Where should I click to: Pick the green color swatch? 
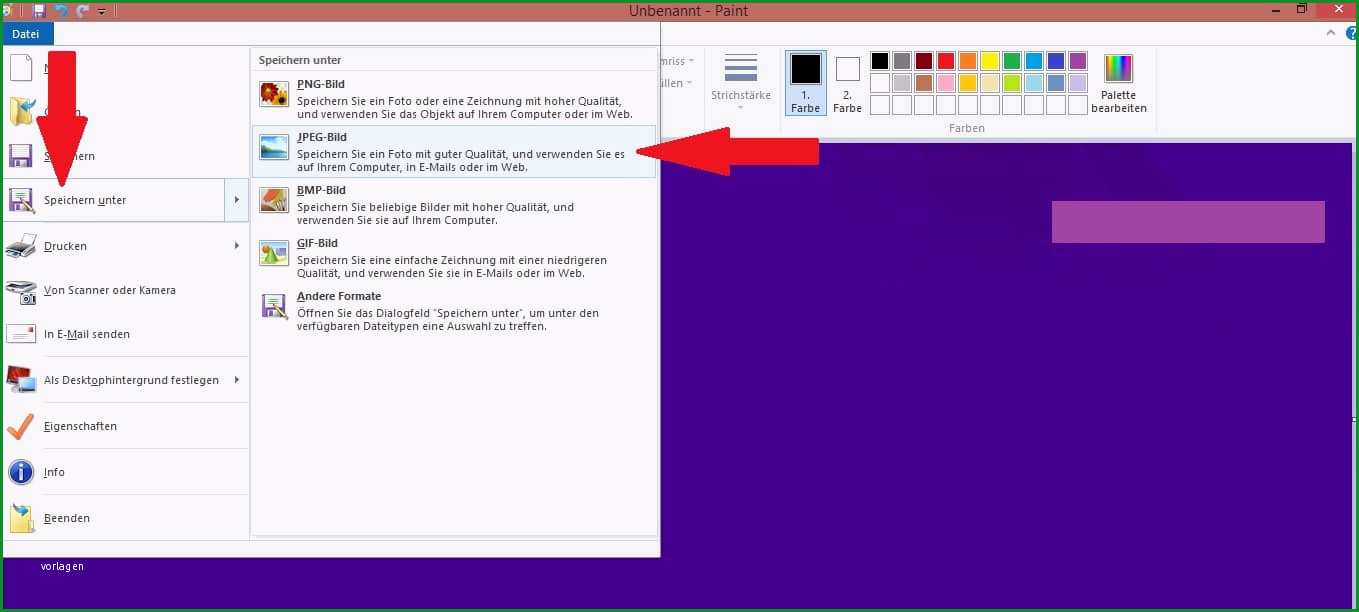[1012, 61]
